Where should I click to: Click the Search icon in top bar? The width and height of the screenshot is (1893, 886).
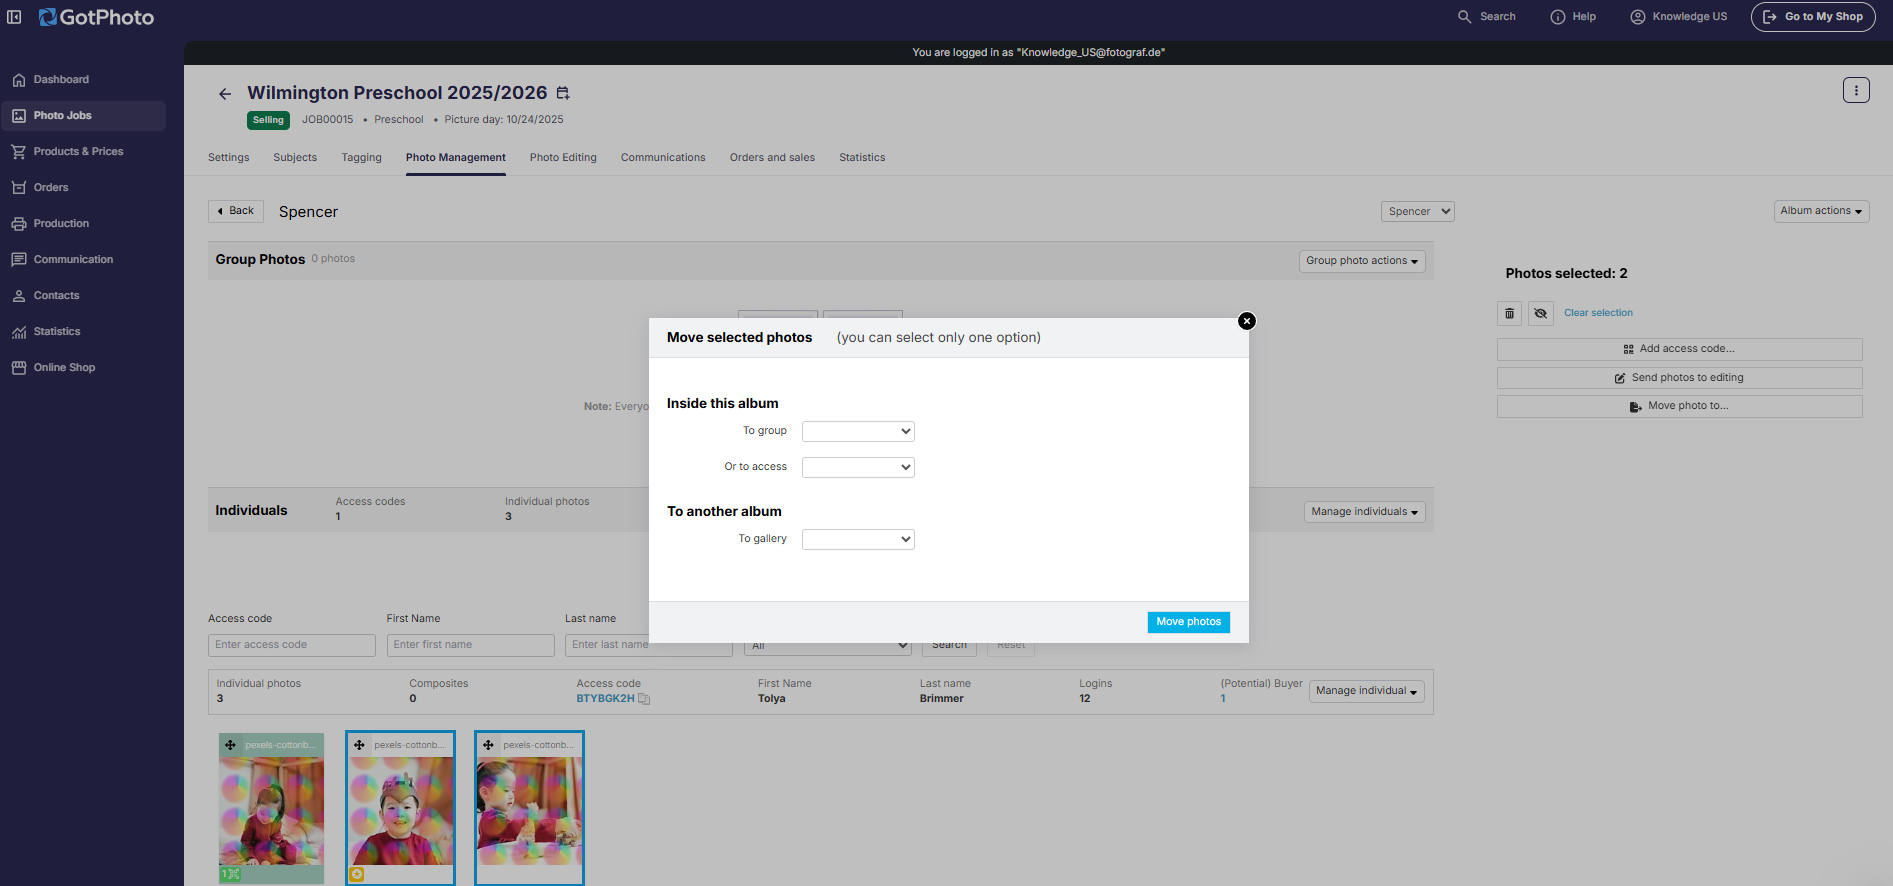coord(1465,17)
